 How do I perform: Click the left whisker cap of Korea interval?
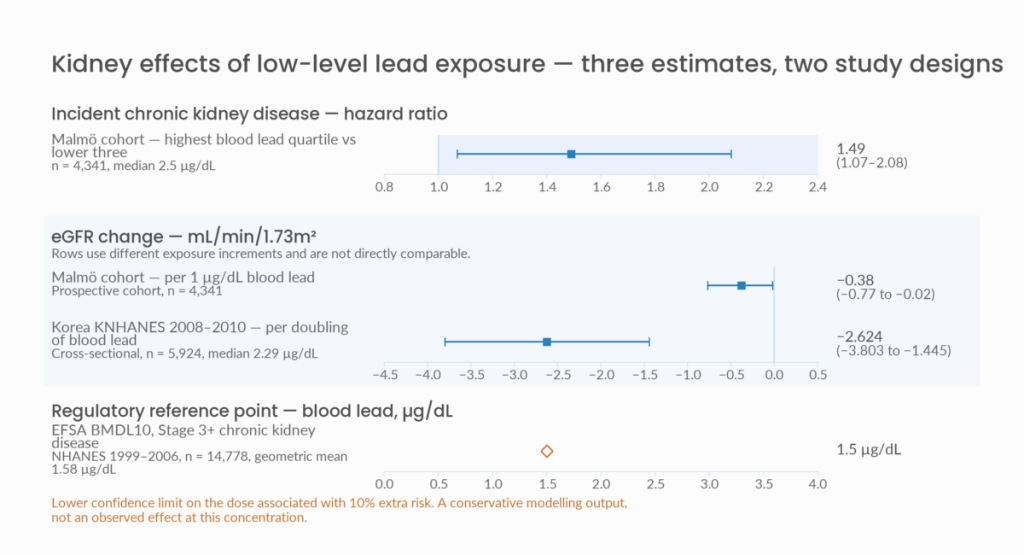click(x=445, y=342)
